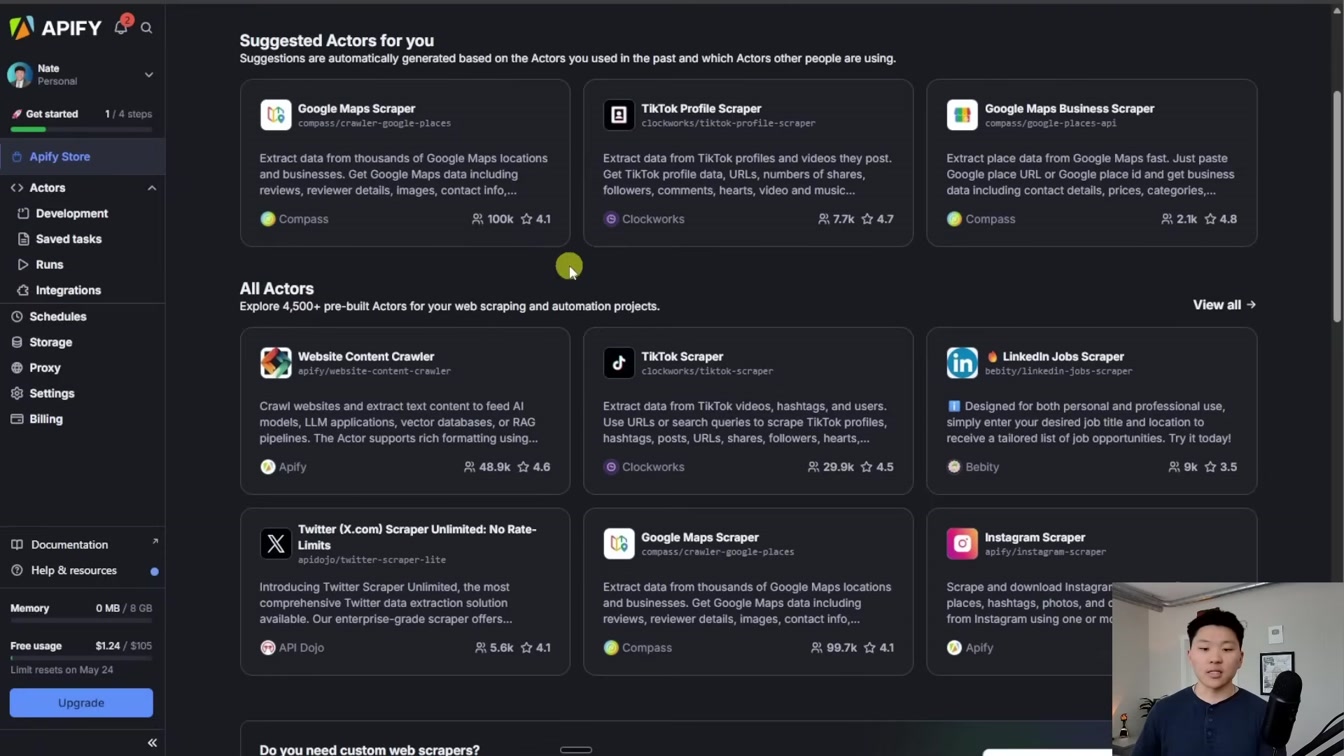Screen dimensions: 1344x756
Task: Go to Storage
Action: 51,342
